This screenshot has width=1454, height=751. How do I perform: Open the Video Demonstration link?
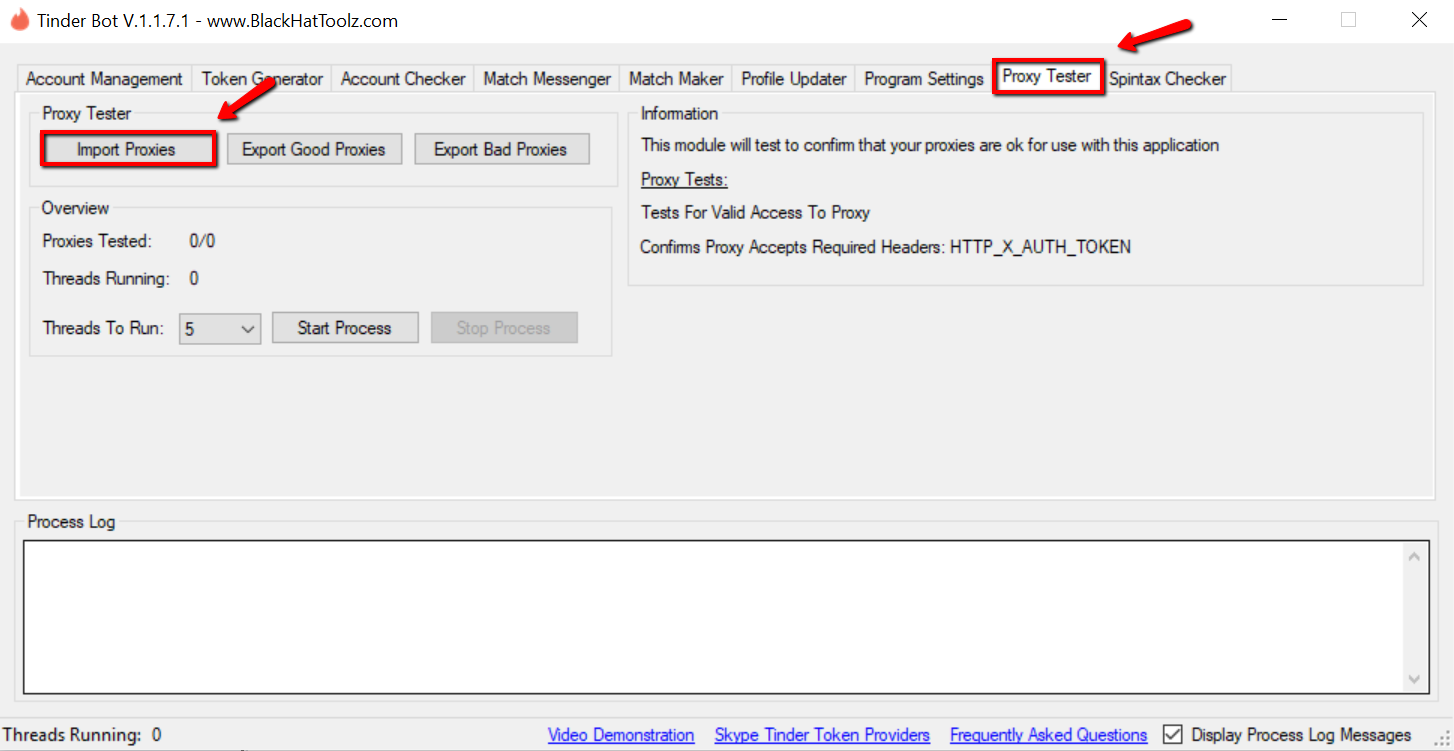[x=621, y=735]
